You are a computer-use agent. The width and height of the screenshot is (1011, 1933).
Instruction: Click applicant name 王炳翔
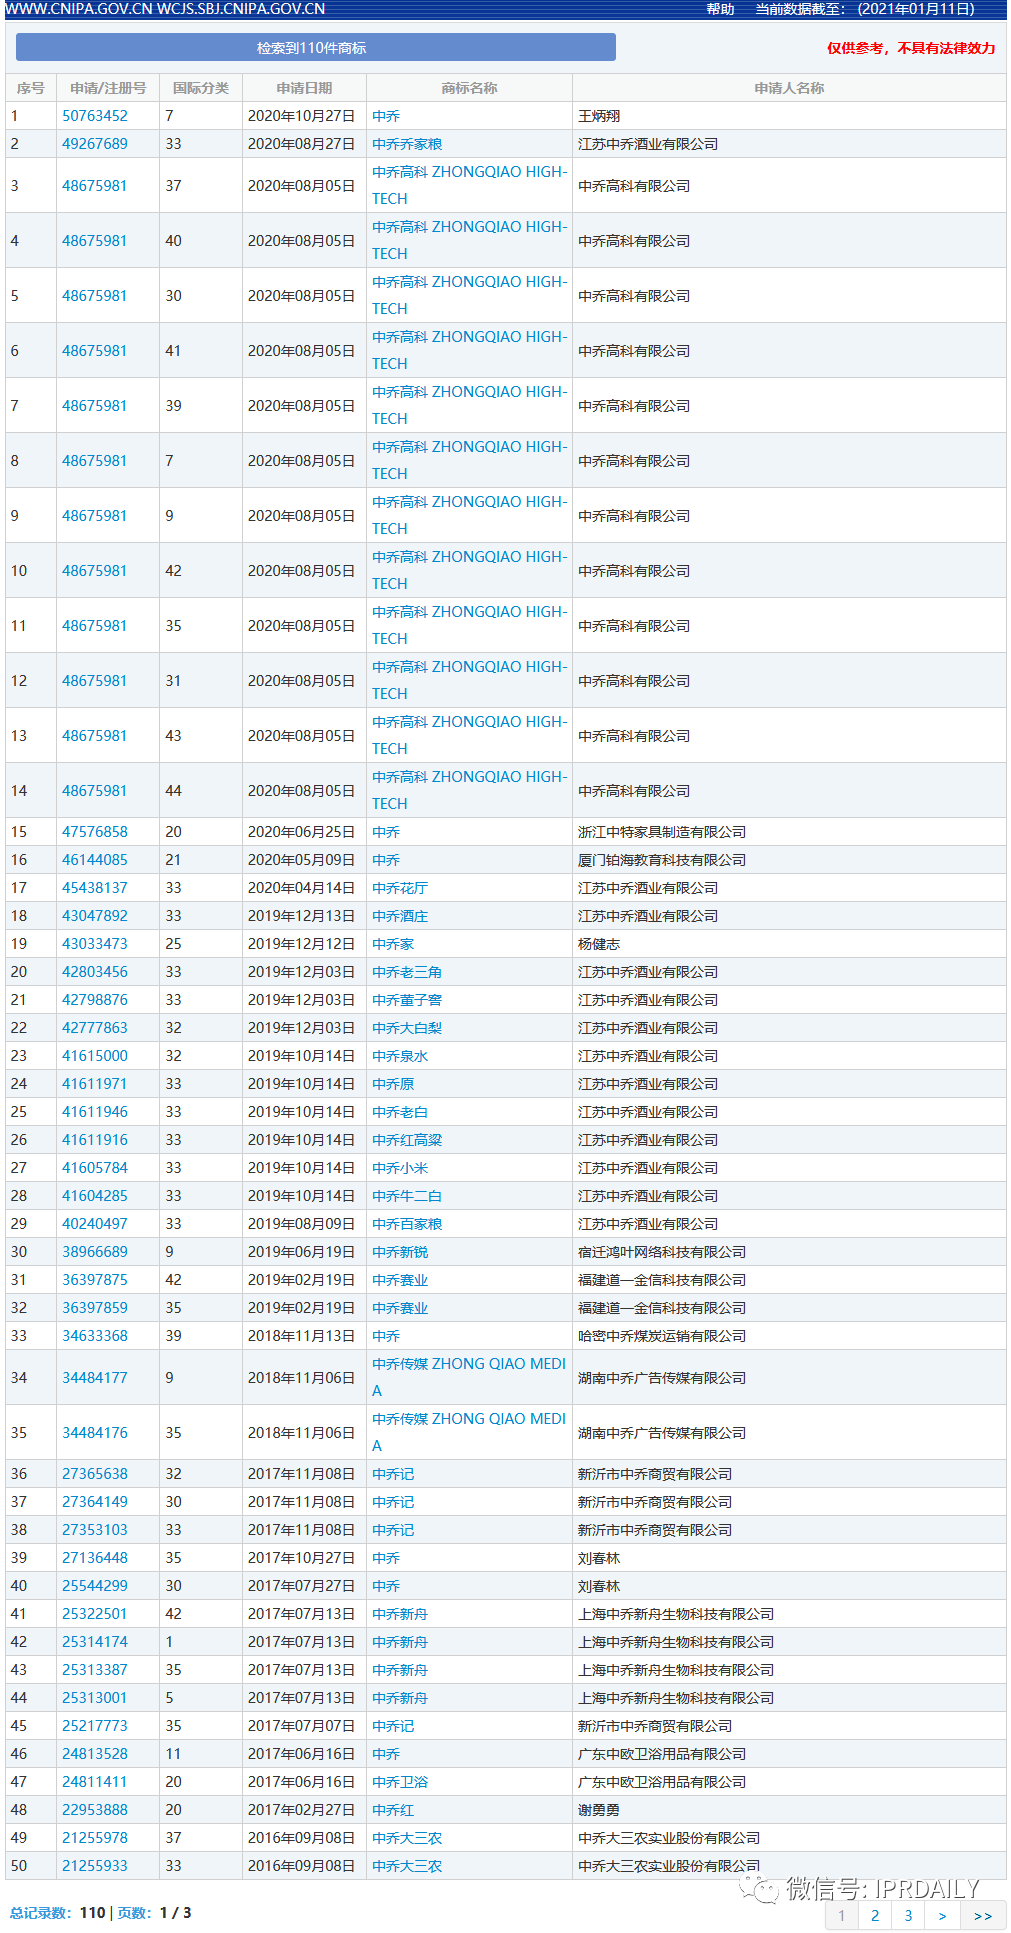pos(599,116)
